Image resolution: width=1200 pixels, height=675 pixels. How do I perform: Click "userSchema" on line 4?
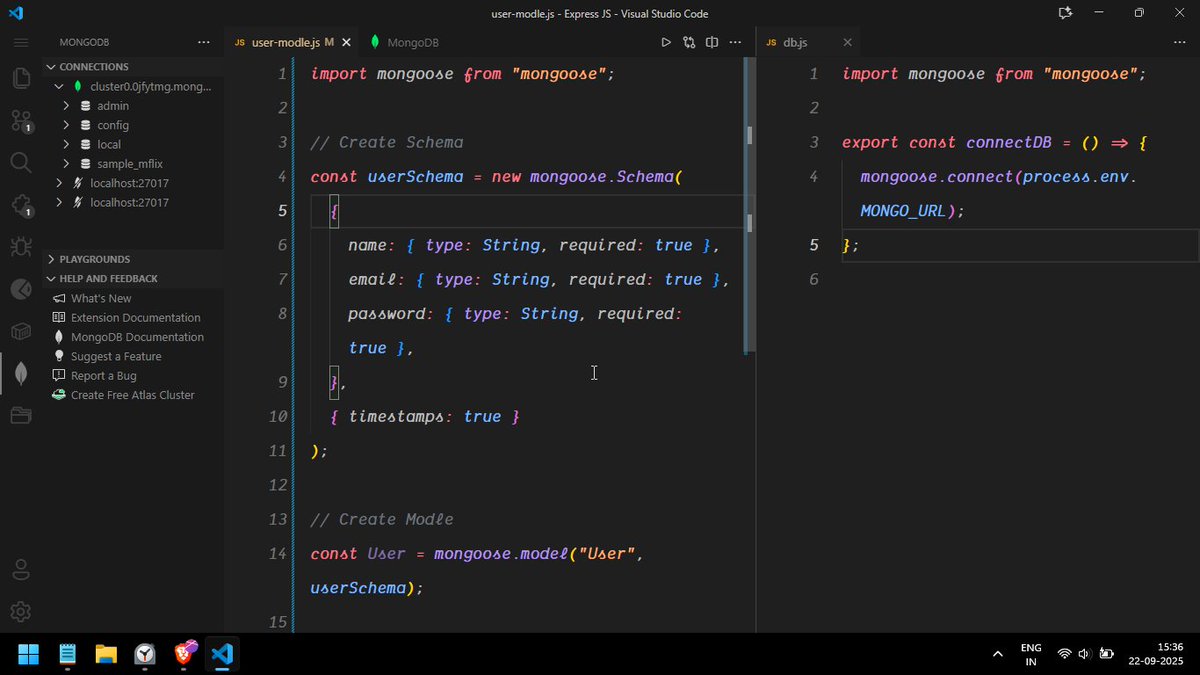415,177
